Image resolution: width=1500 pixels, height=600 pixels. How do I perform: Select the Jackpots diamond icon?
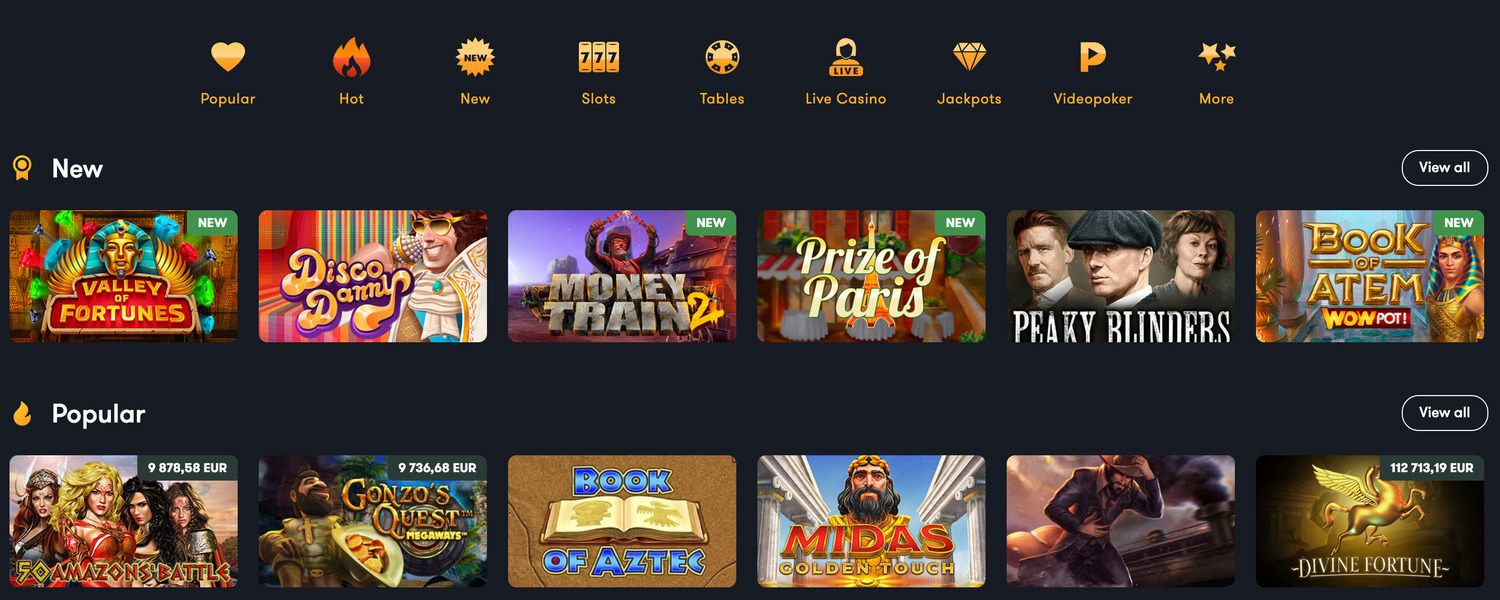(x=969, y=57)
